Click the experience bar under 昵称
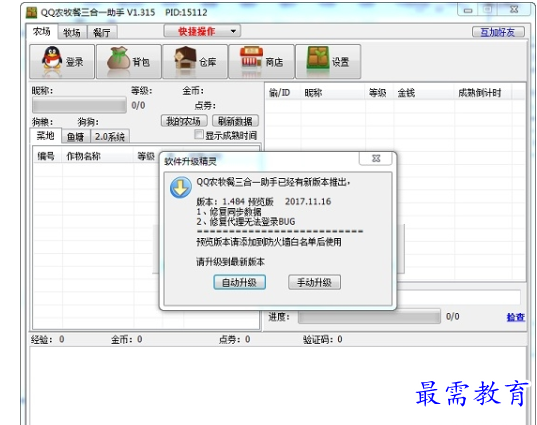The image size is (537, 425). 79,105
